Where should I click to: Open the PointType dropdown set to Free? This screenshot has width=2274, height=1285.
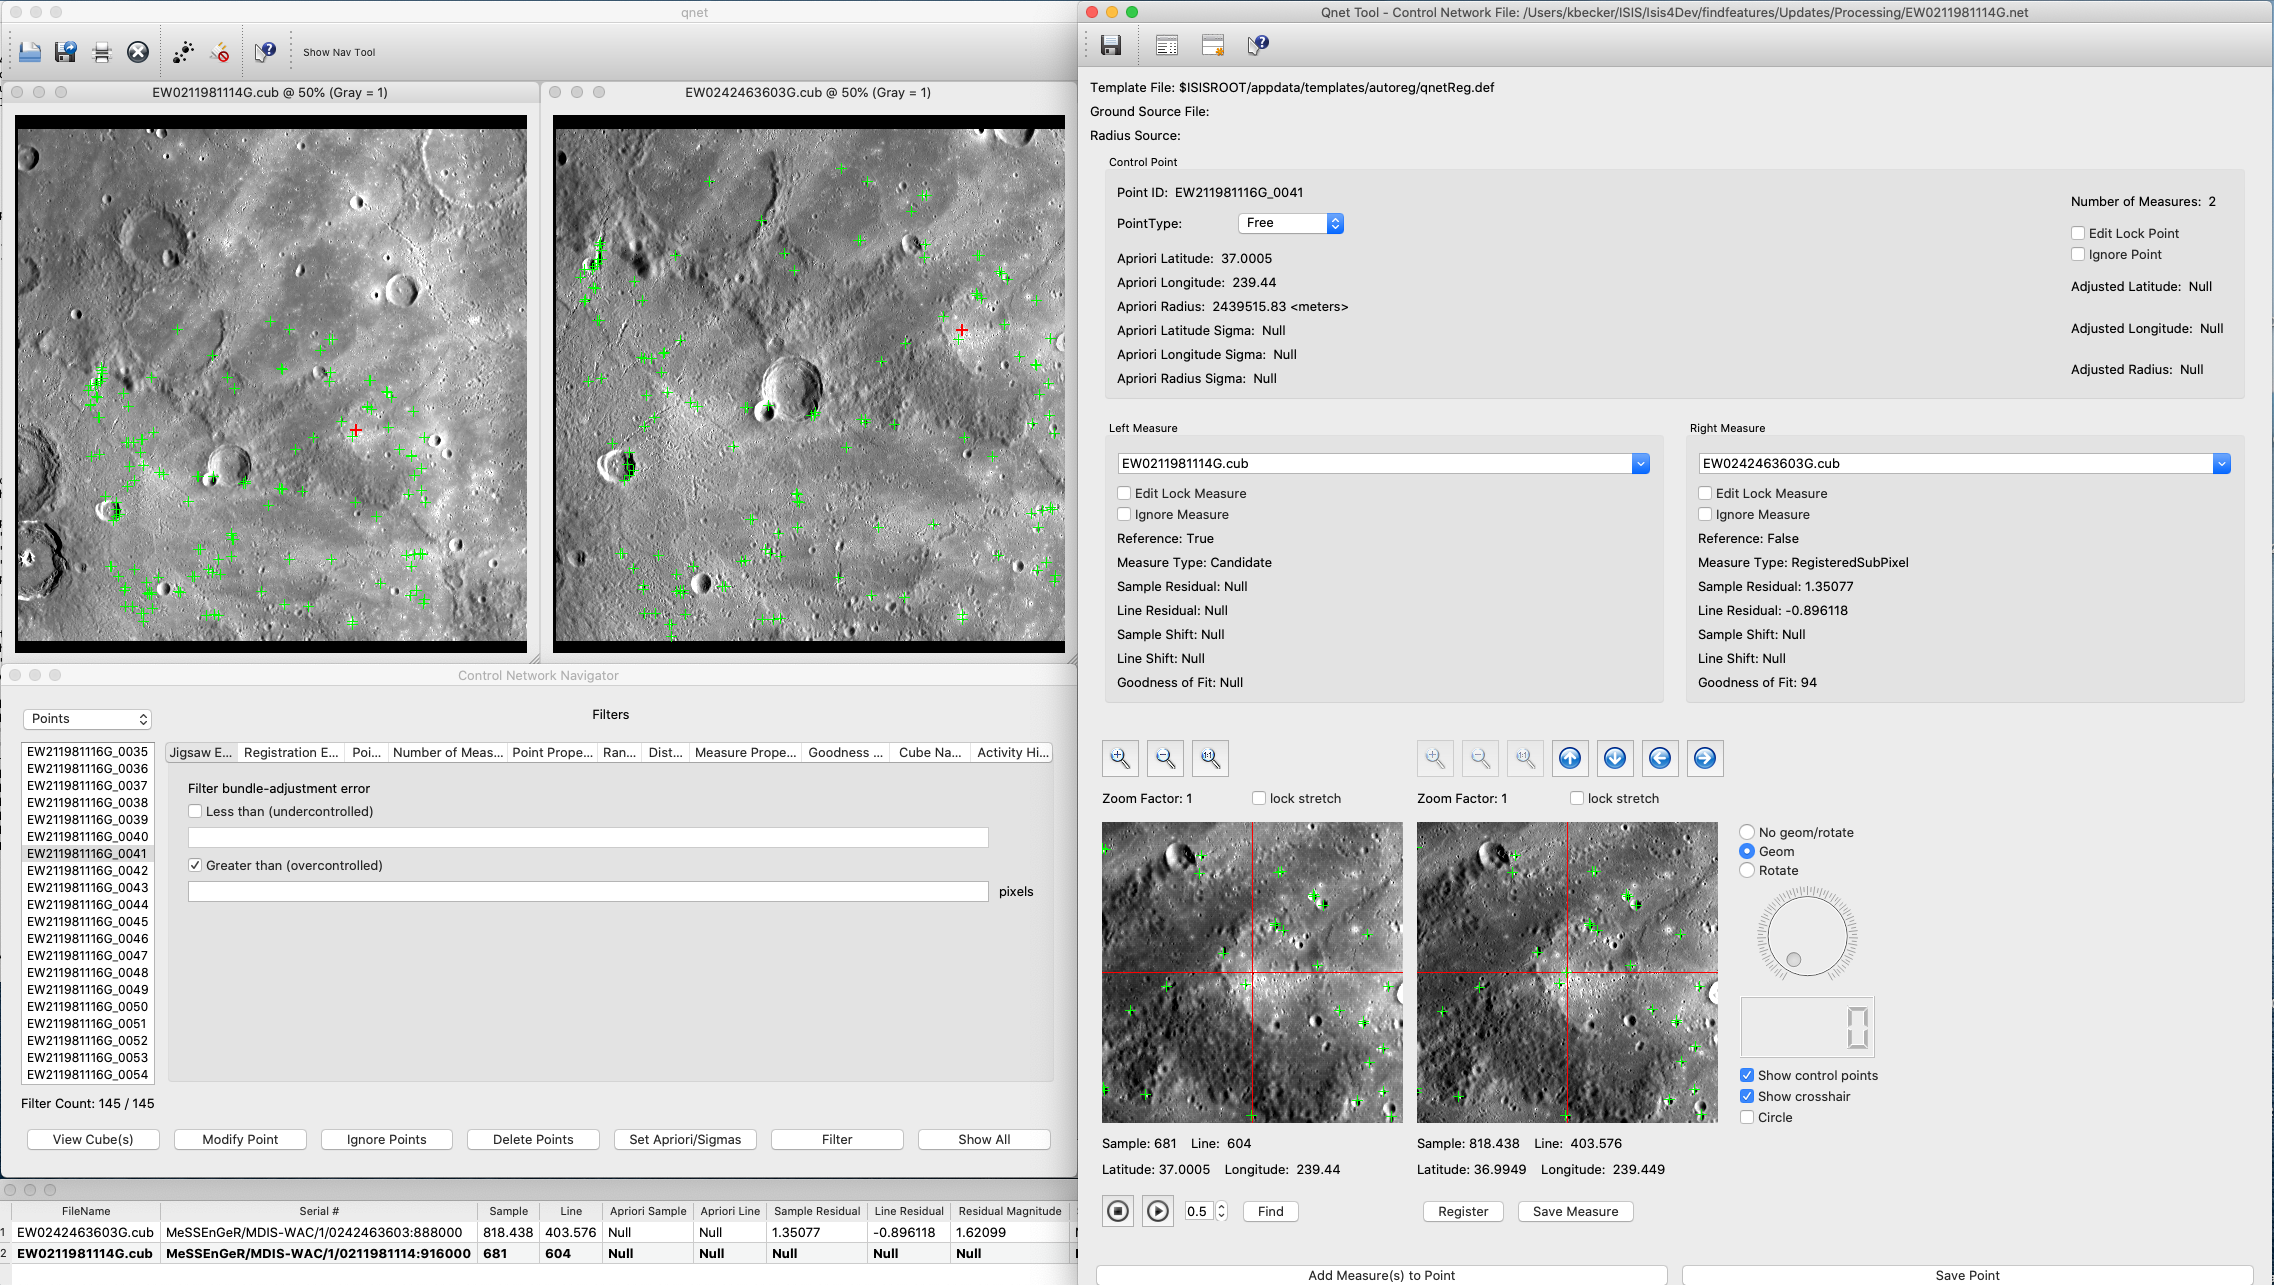1290,223
